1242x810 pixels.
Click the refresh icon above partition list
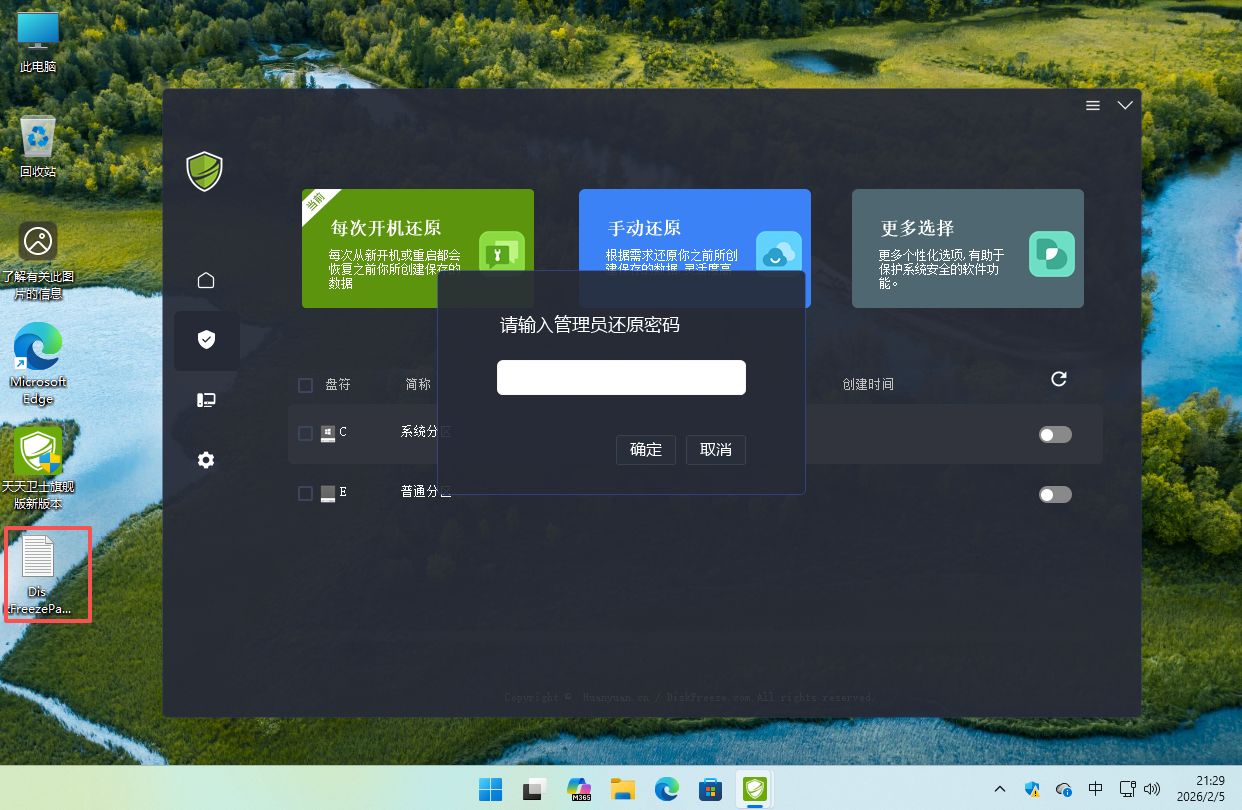click(x=1059, y=379)
